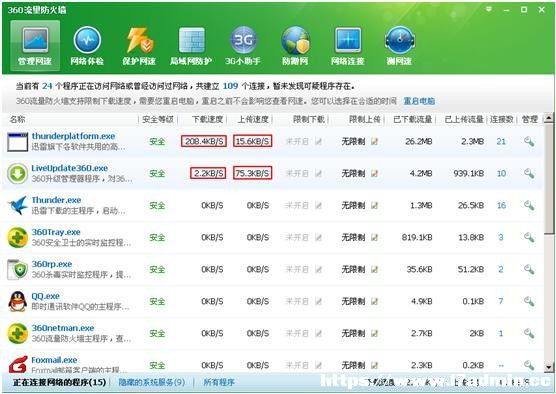Click the manage wrench for thunderplatform.exe
556x394 pixels.
pyautogui.click(x=529, y=141)
